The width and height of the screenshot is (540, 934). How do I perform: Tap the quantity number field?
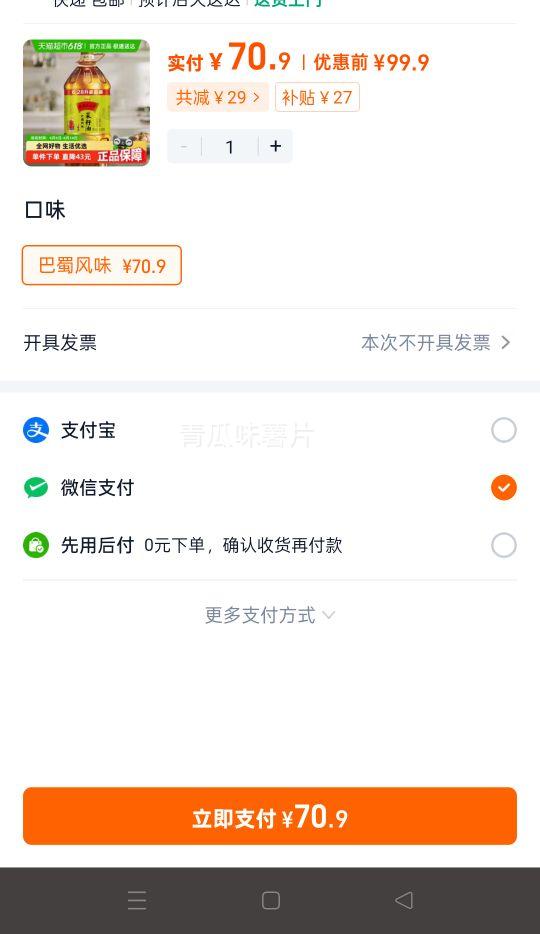pyautogui.click(x=230, y=146)
